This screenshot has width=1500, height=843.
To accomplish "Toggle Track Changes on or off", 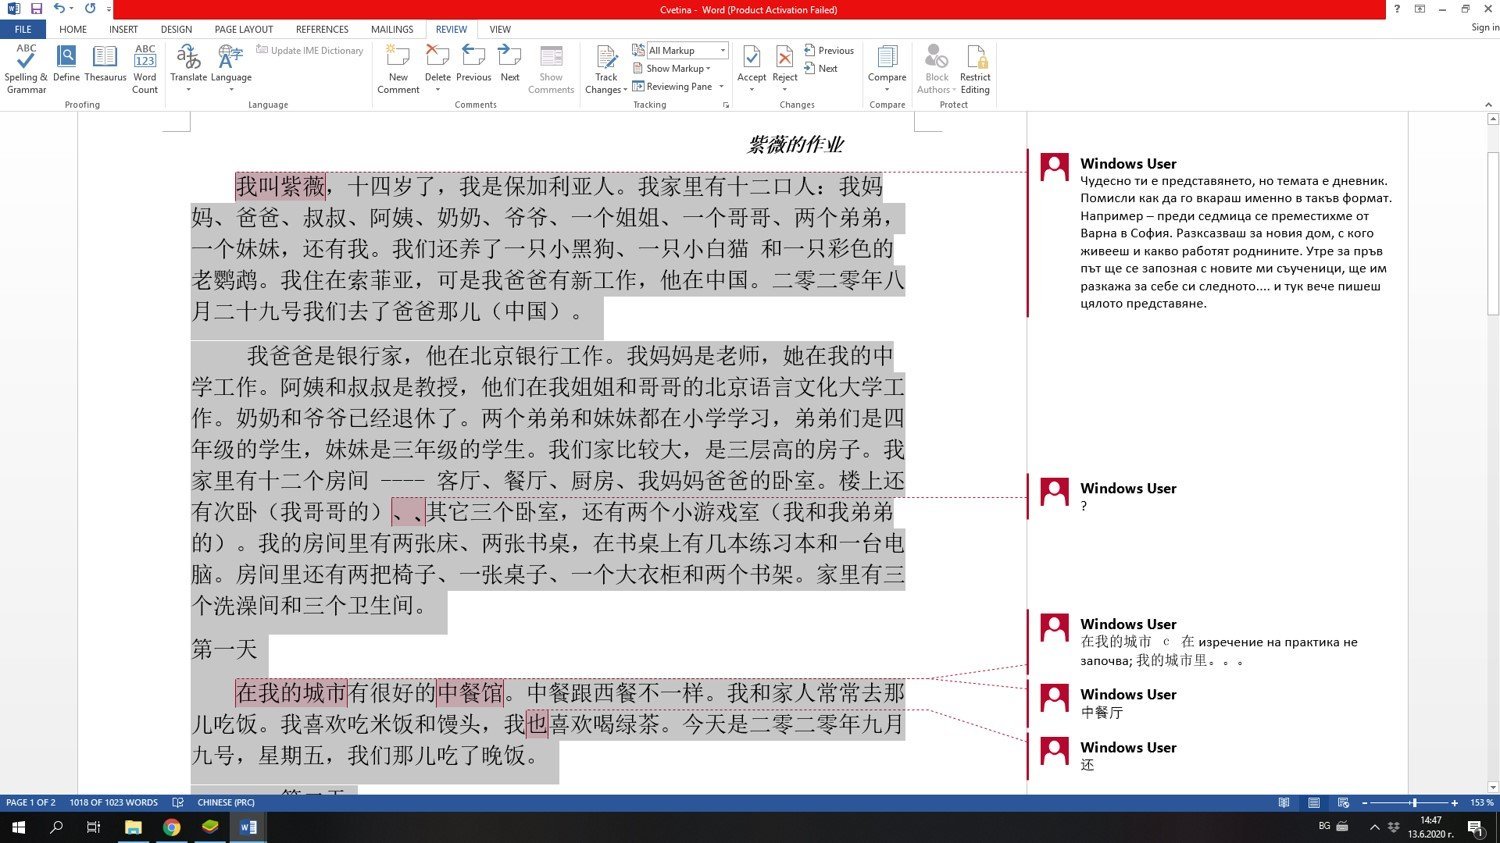I will [606, 58].
